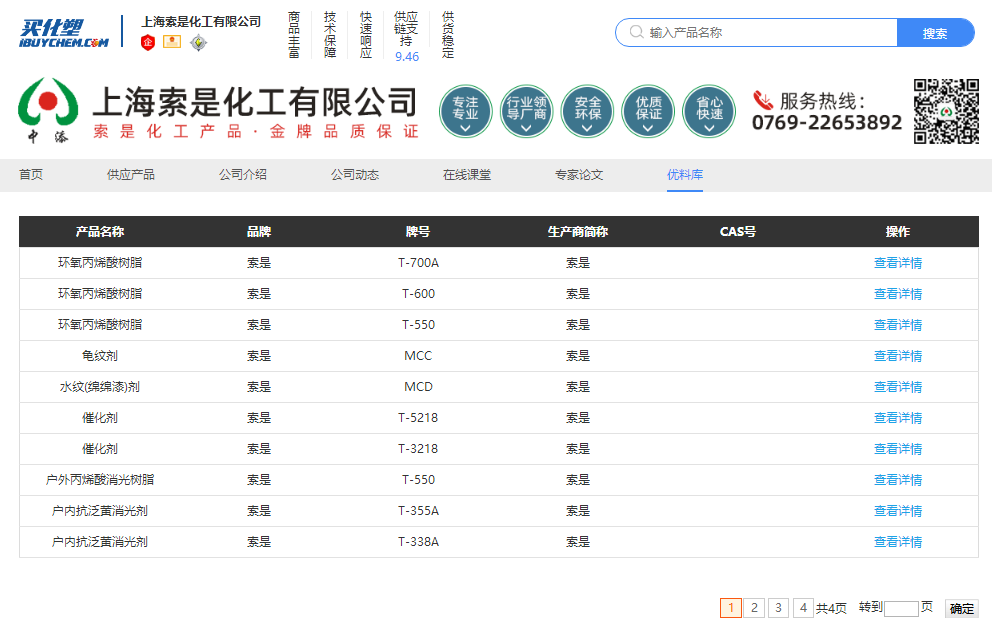Select the 优料库 tab
This screenshot has height=632, width=992.
(685, 175)
